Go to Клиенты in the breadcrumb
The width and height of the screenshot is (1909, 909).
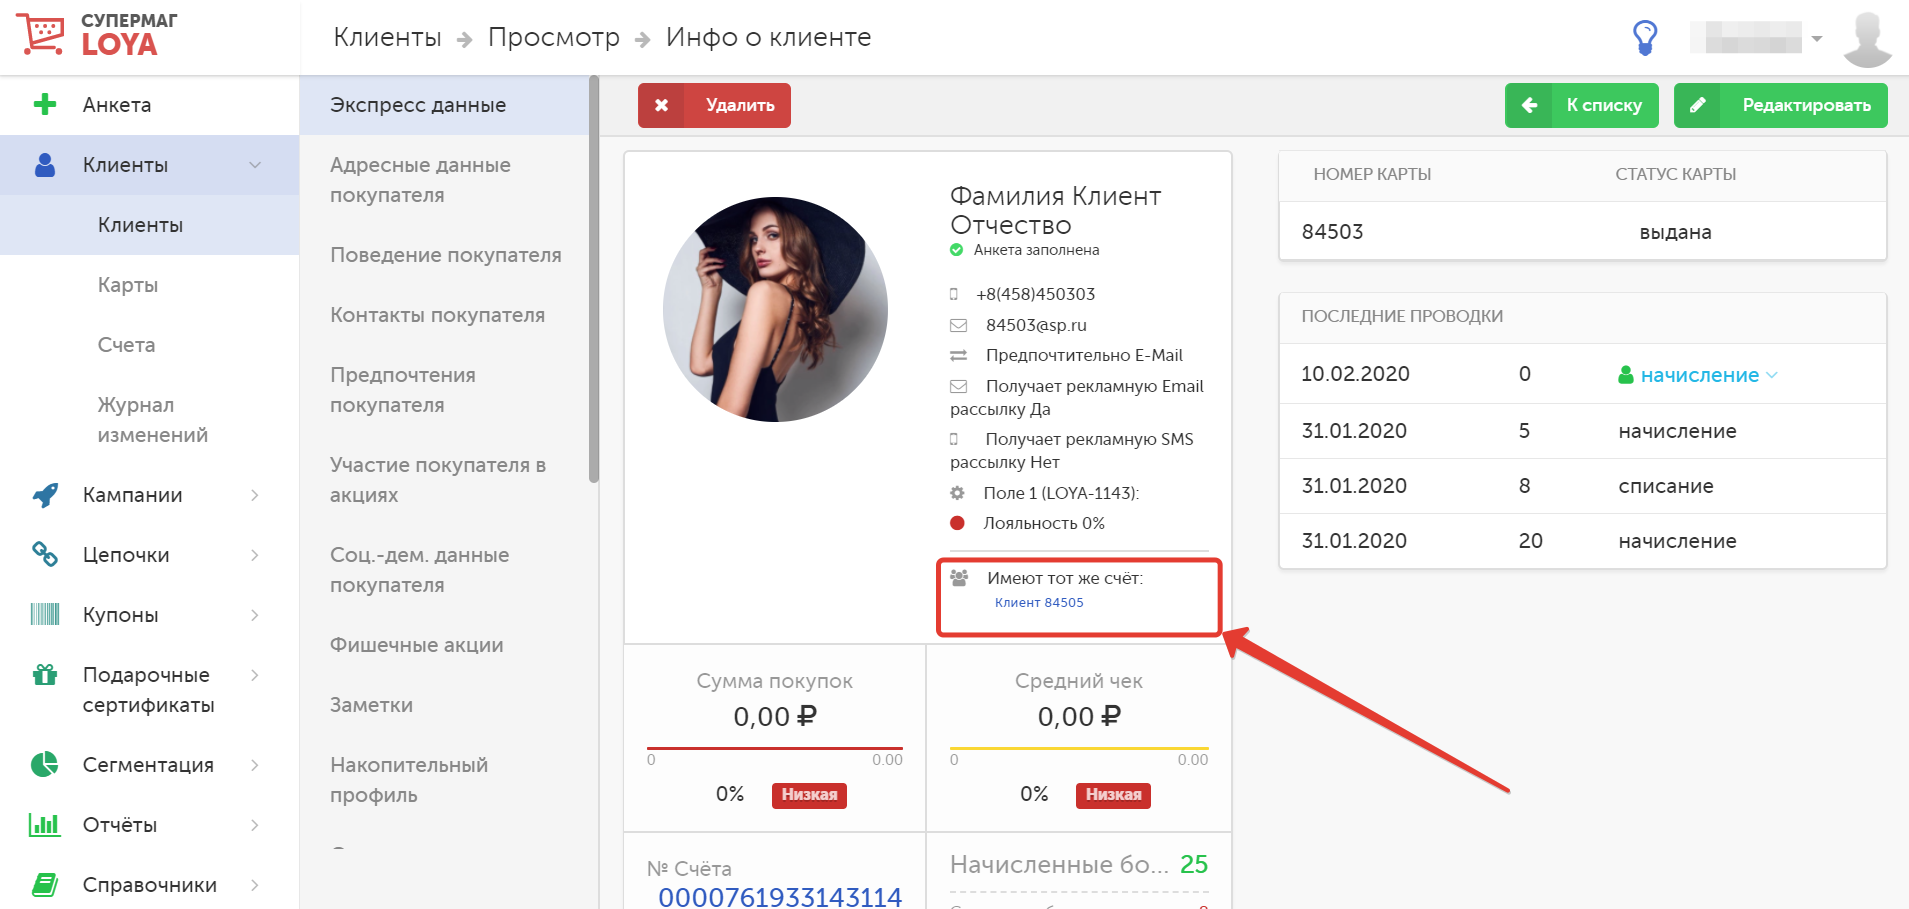click(x=387, y=37)
